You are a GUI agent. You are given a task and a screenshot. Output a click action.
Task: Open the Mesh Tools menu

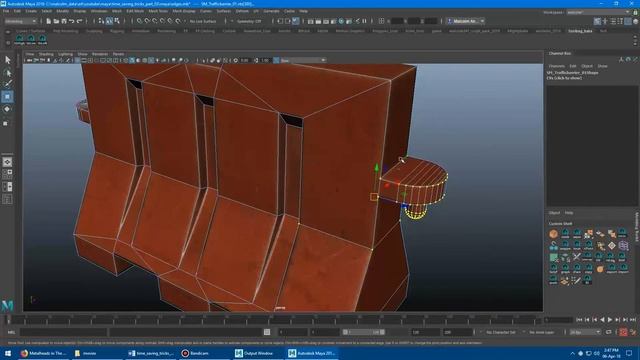pyautogui.click(x=158, y=11)
